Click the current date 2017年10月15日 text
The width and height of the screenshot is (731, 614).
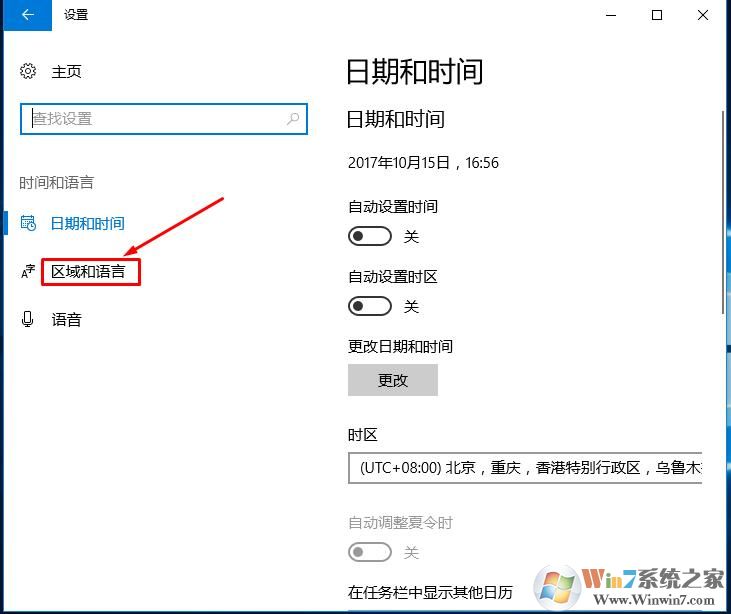coord(399,163)
